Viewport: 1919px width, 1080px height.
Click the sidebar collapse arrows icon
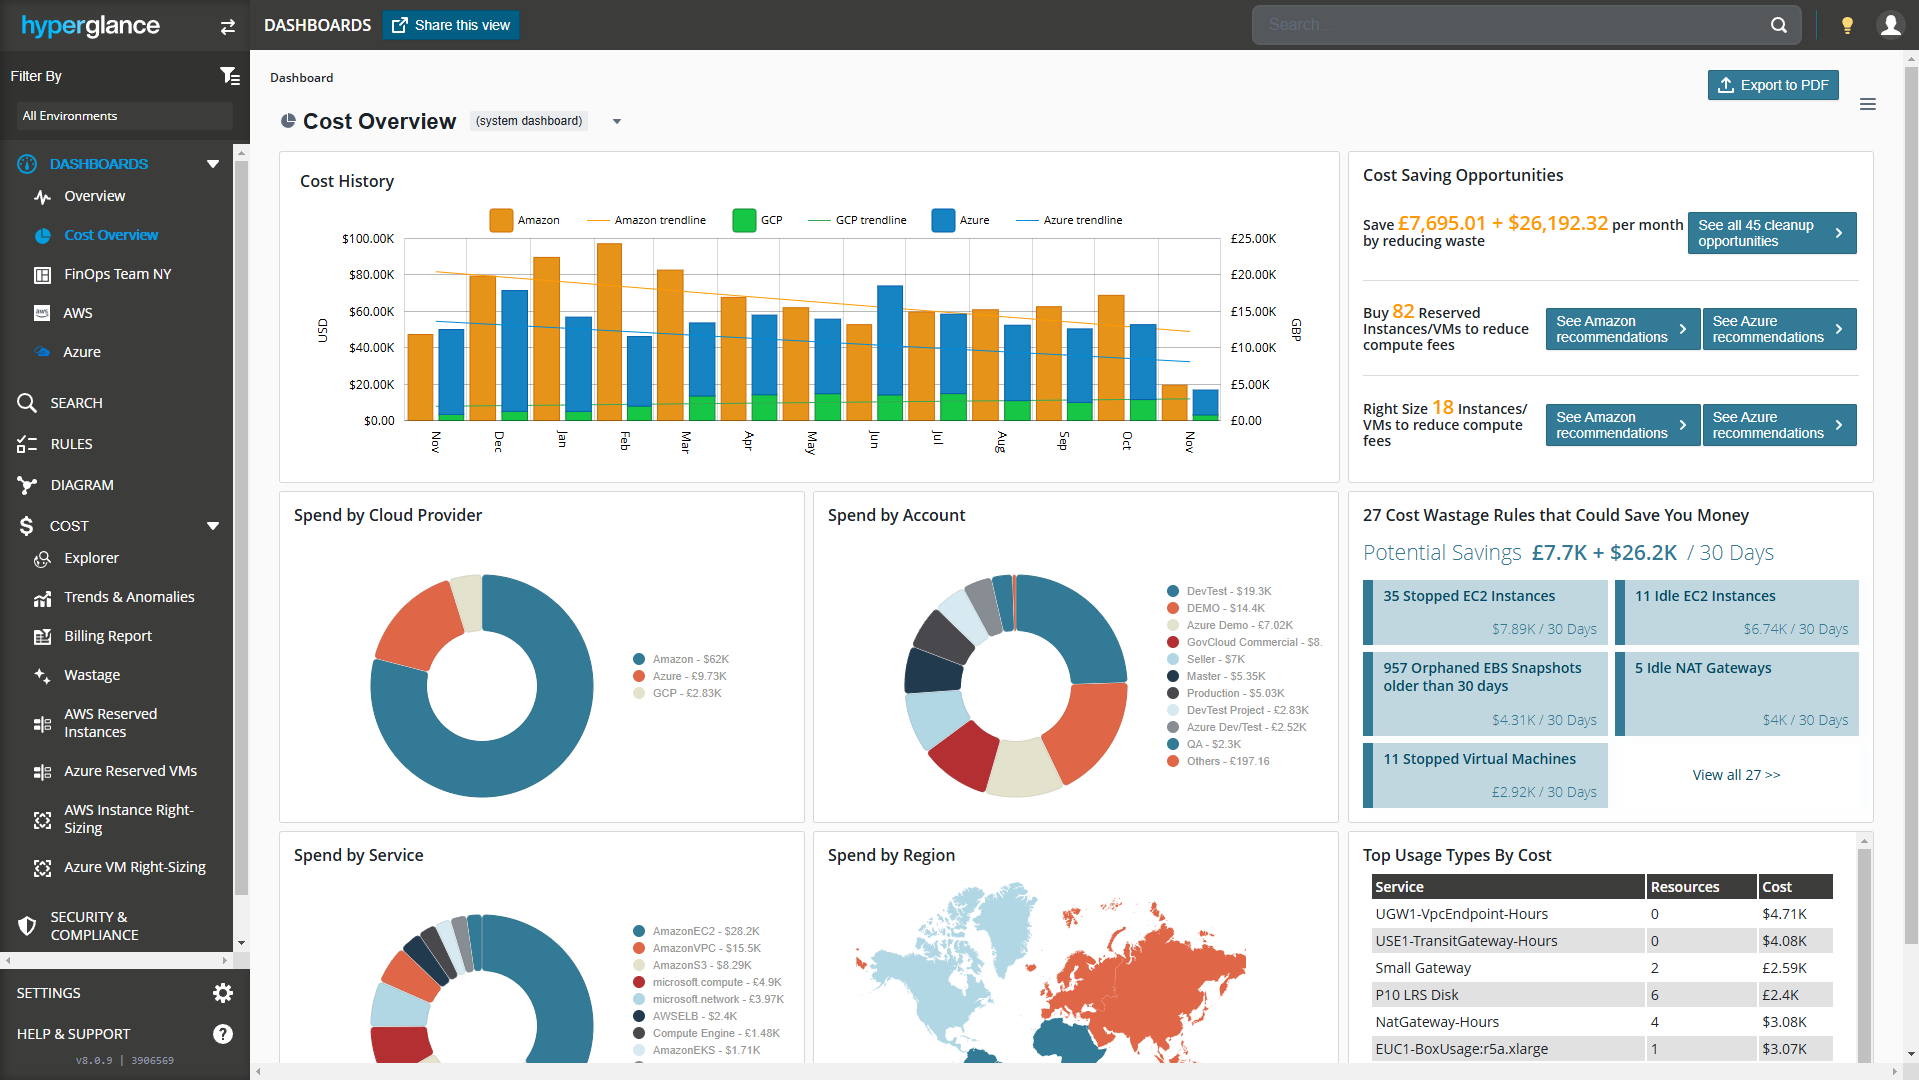coord(228,27)
